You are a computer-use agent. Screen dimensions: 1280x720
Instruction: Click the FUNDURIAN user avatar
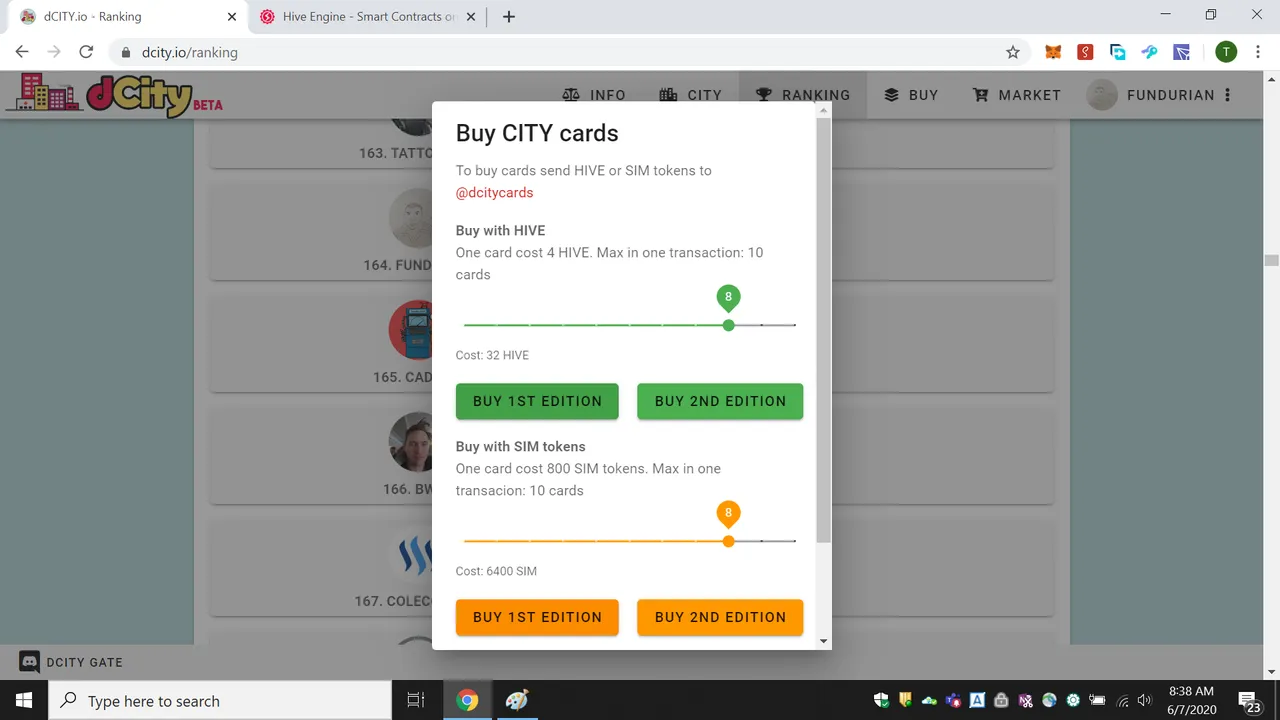1102,95
